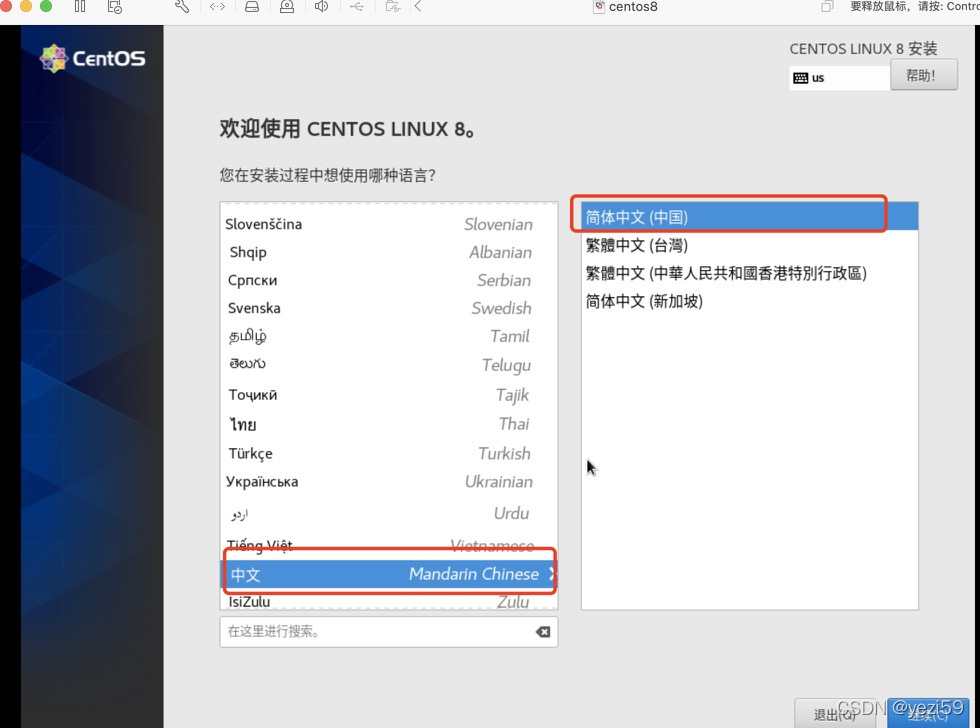Select 简体中文 (新加坡) locale

point(749,301)
